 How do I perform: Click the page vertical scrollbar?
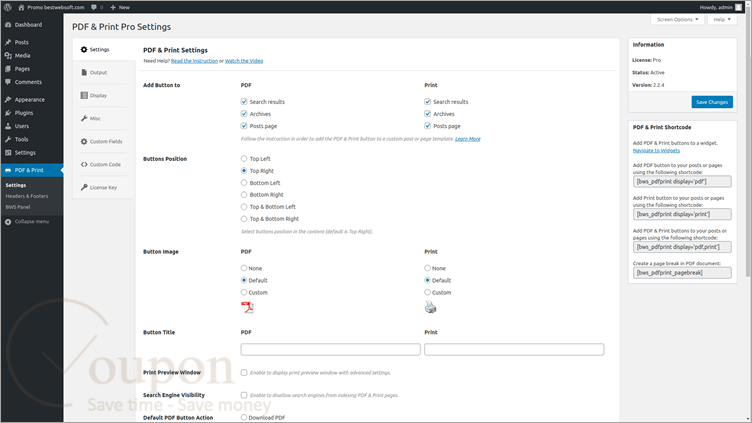pyautogui.click(x=748, y=144)
